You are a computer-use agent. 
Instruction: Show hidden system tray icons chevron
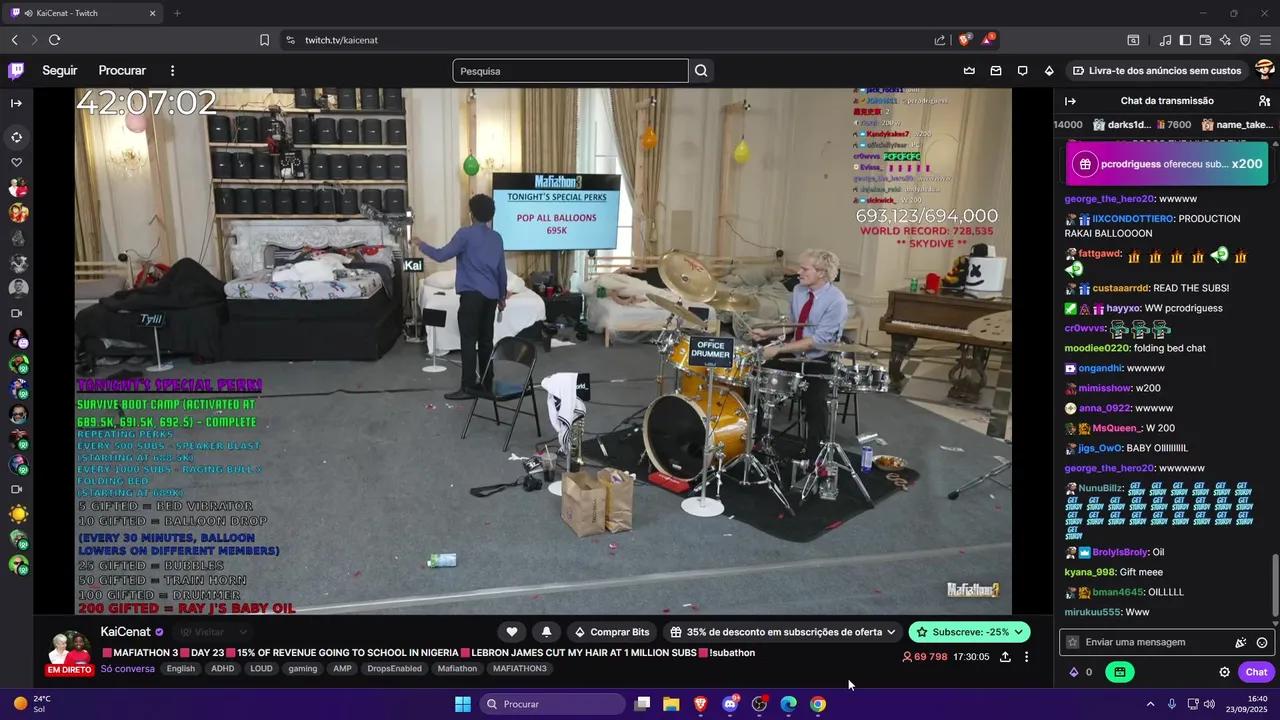pos(1150,704)
